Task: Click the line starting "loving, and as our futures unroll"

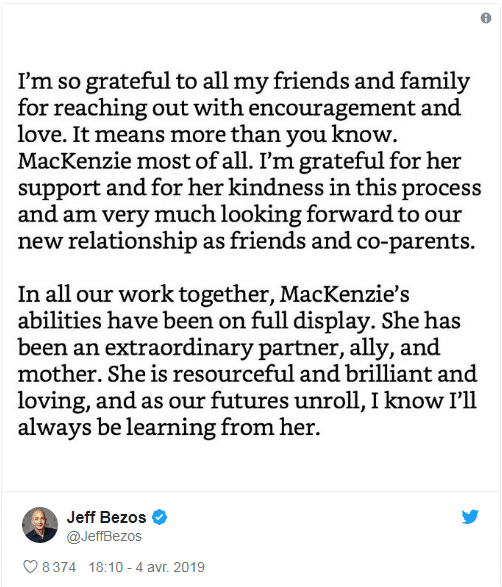Action: point(247,401)
